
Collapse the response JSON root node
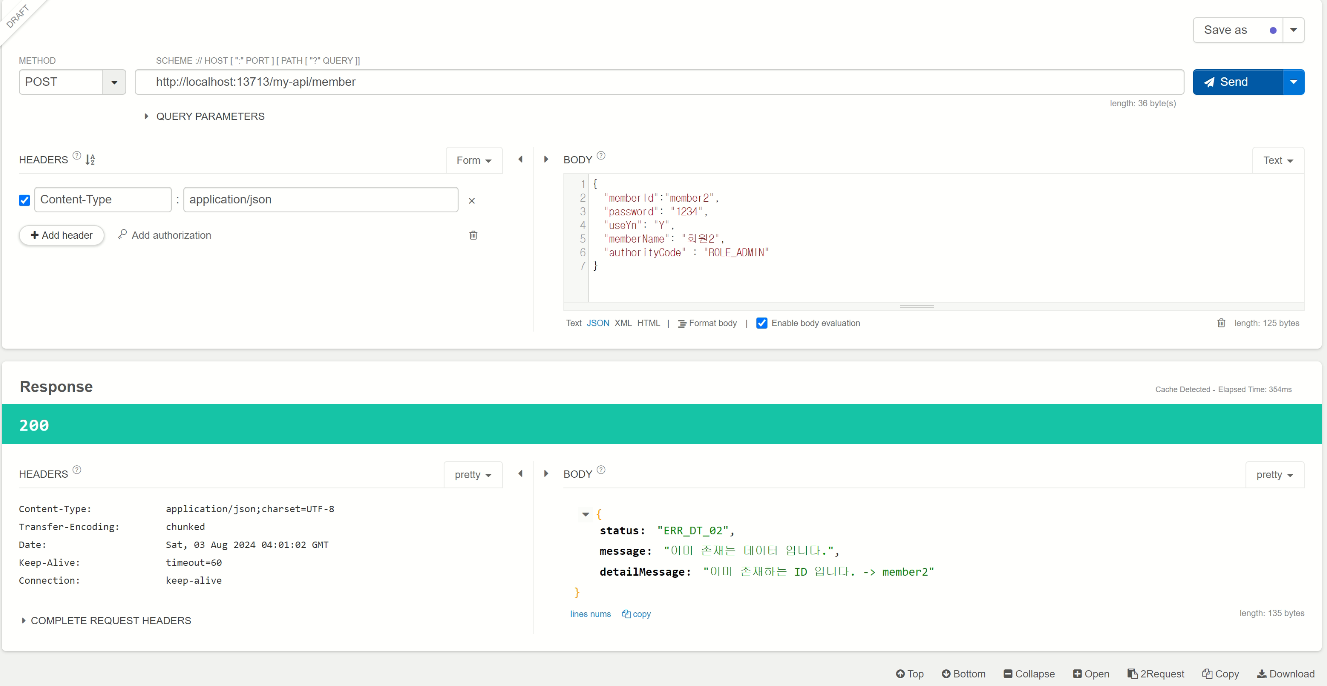click(x=585, y=514)
